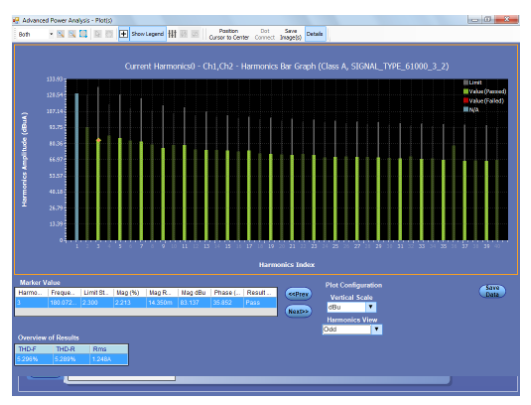The width and height of the screenshot is (531, 405).
Task: Click the Value(Passed) legend green swatch
Action: click(x=466, y=91)
